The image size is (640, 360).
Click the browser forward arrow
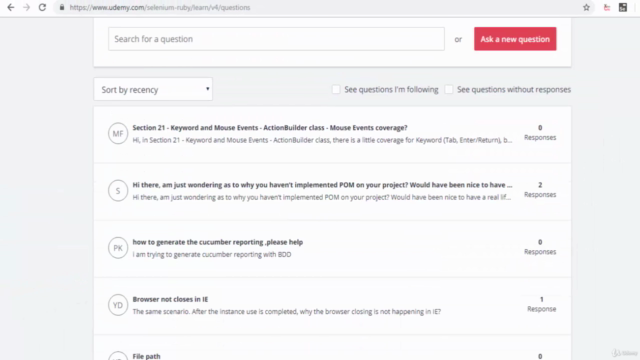[27, 7]
